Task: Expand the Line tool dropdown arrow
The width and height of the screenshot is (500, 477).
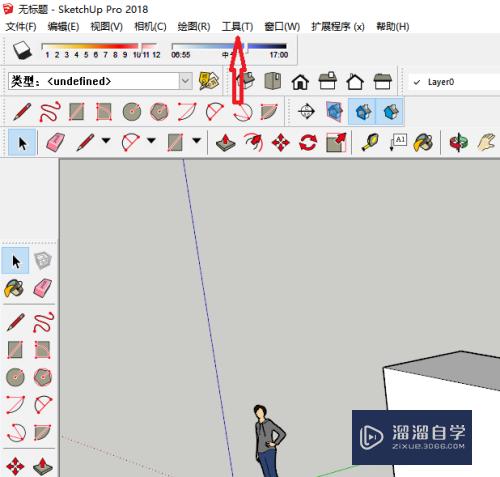Action: [x=106, y=141]
